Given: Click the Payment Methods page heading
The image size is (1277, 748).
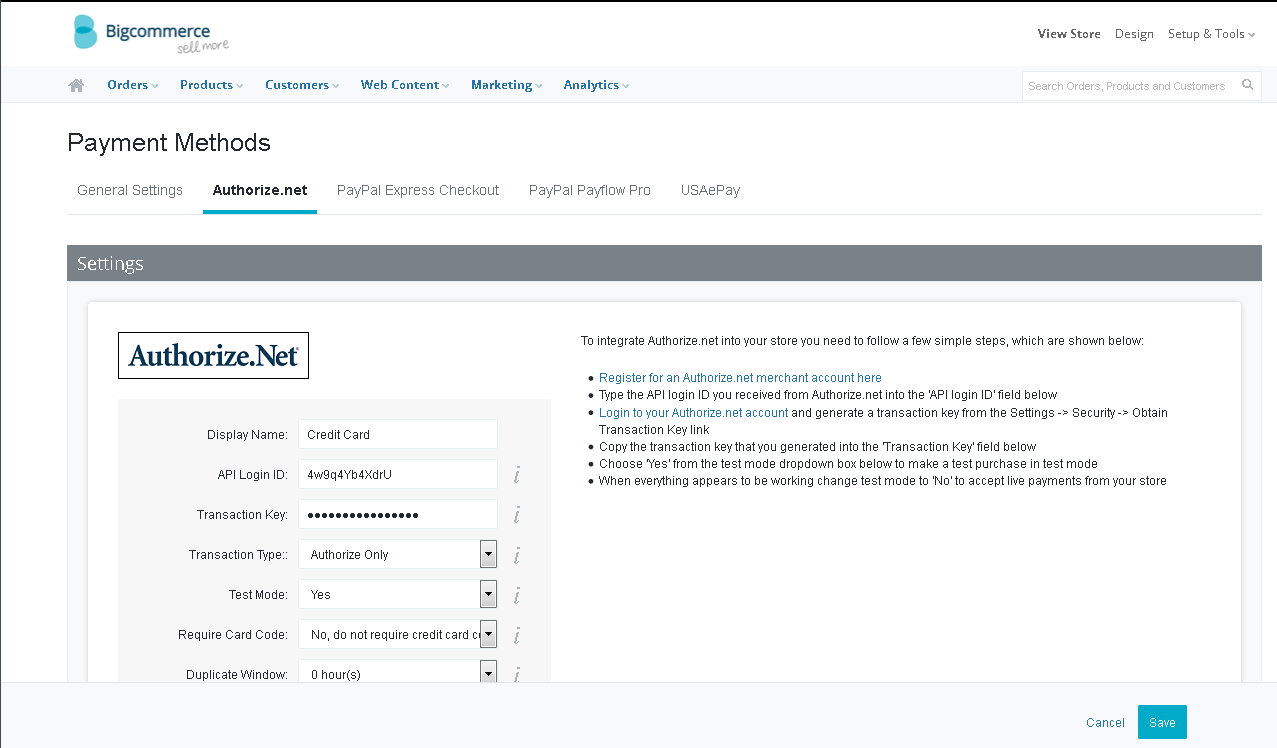Looking at the screenshot, I should coord(169,143).
